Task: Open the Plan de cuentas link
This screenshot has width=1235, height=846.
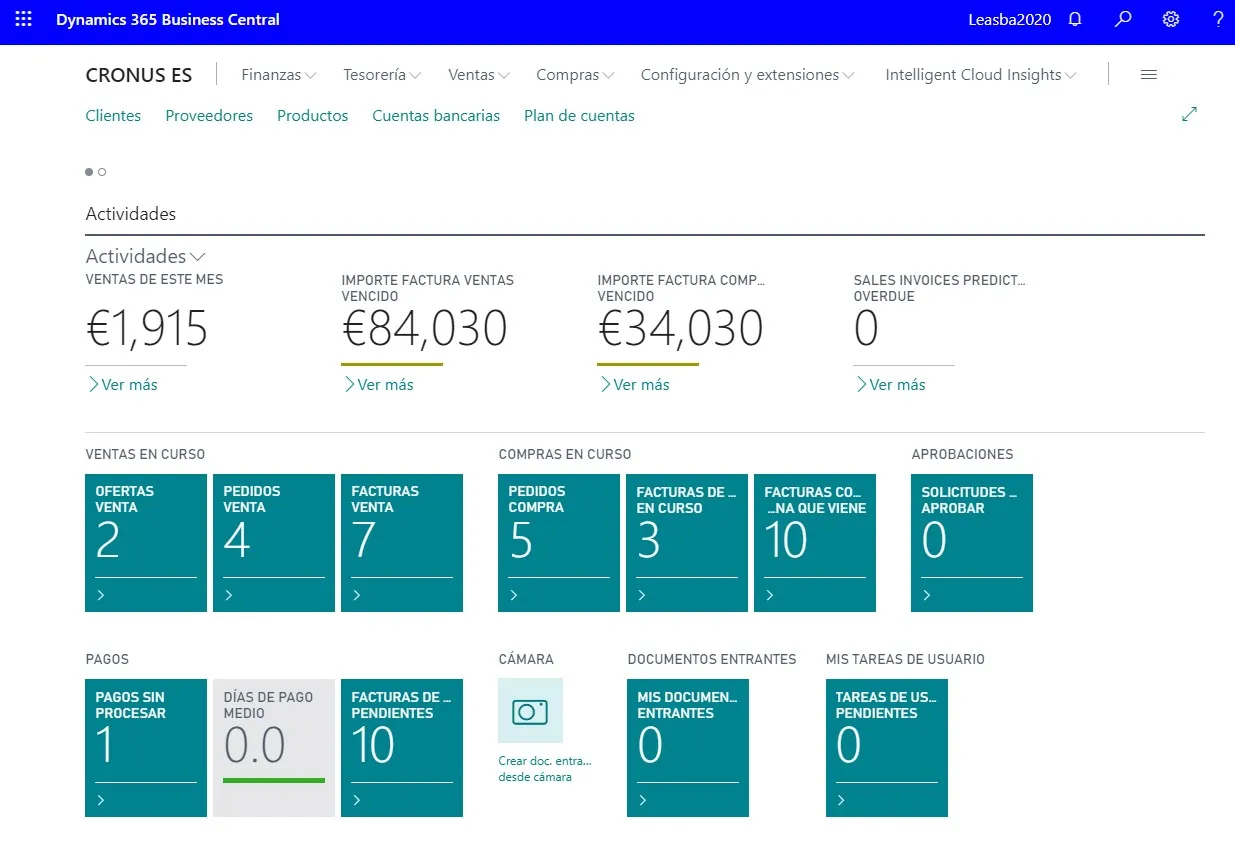Action: 579,116
